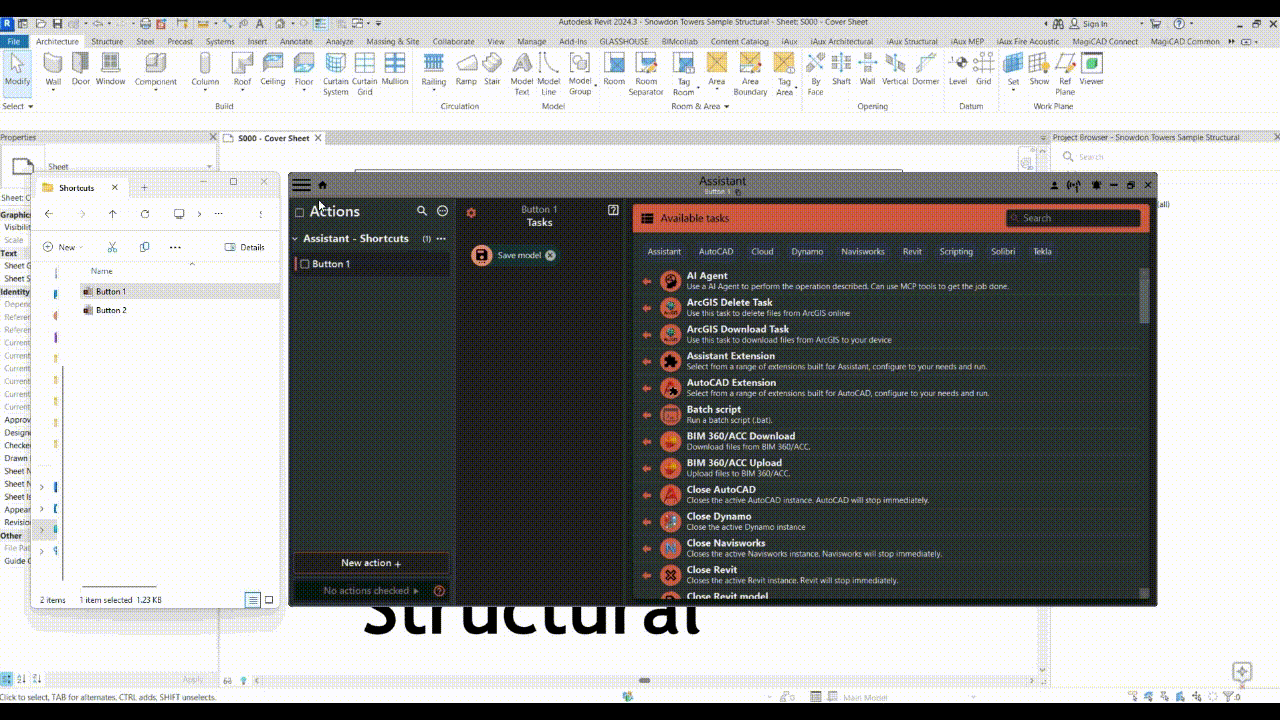The width and height of the screenshot is (1280, 720).
Task: Toggle the select-all checkbox beside Actions
Action: pyautogui.click(x=299, y=212)
